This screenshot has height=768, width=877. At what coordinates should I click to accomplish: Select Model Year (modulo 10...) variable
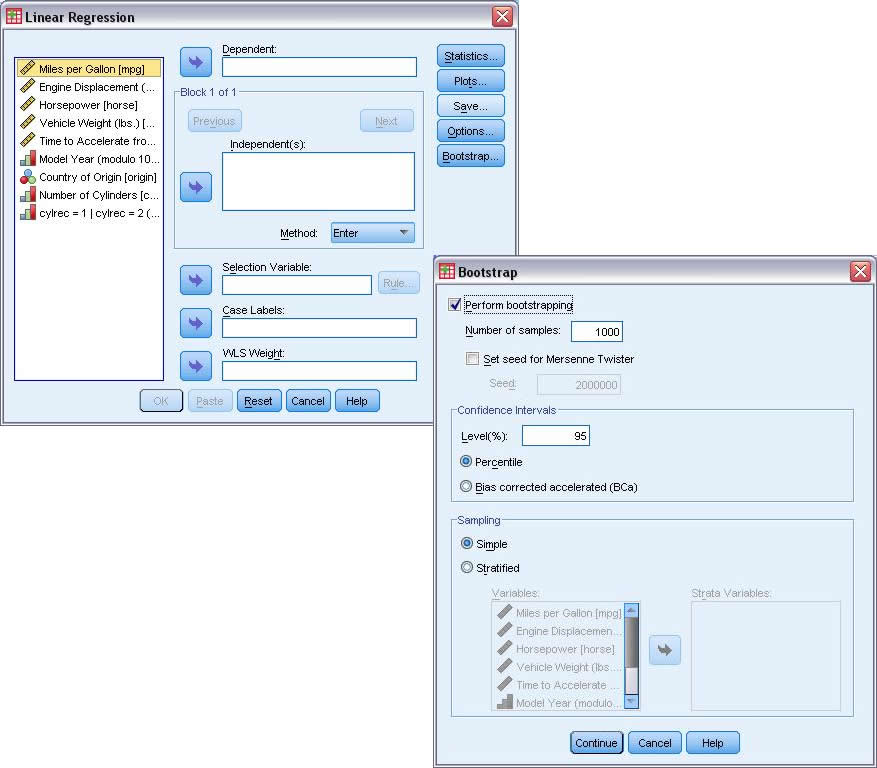89,159
